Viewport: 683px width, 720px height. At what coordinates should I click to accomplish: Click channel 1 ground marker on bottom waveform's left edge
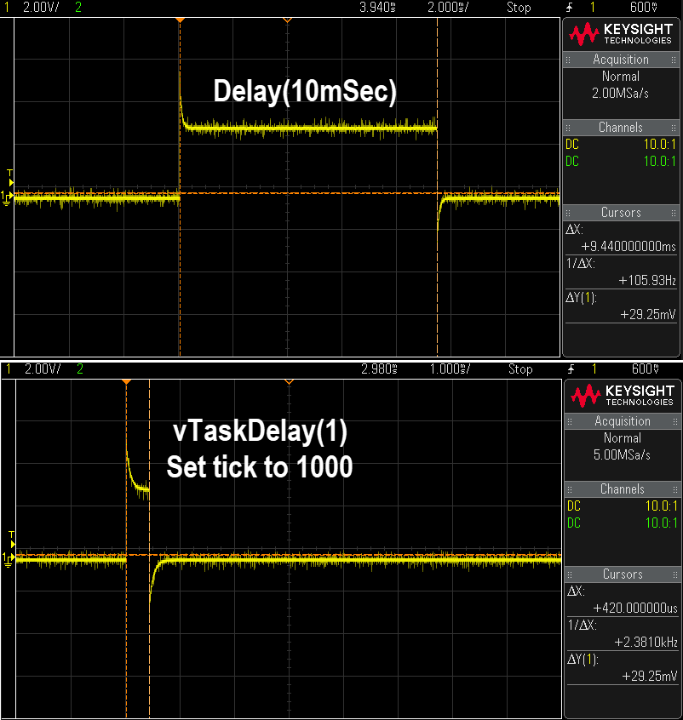[x=8, y=557]
